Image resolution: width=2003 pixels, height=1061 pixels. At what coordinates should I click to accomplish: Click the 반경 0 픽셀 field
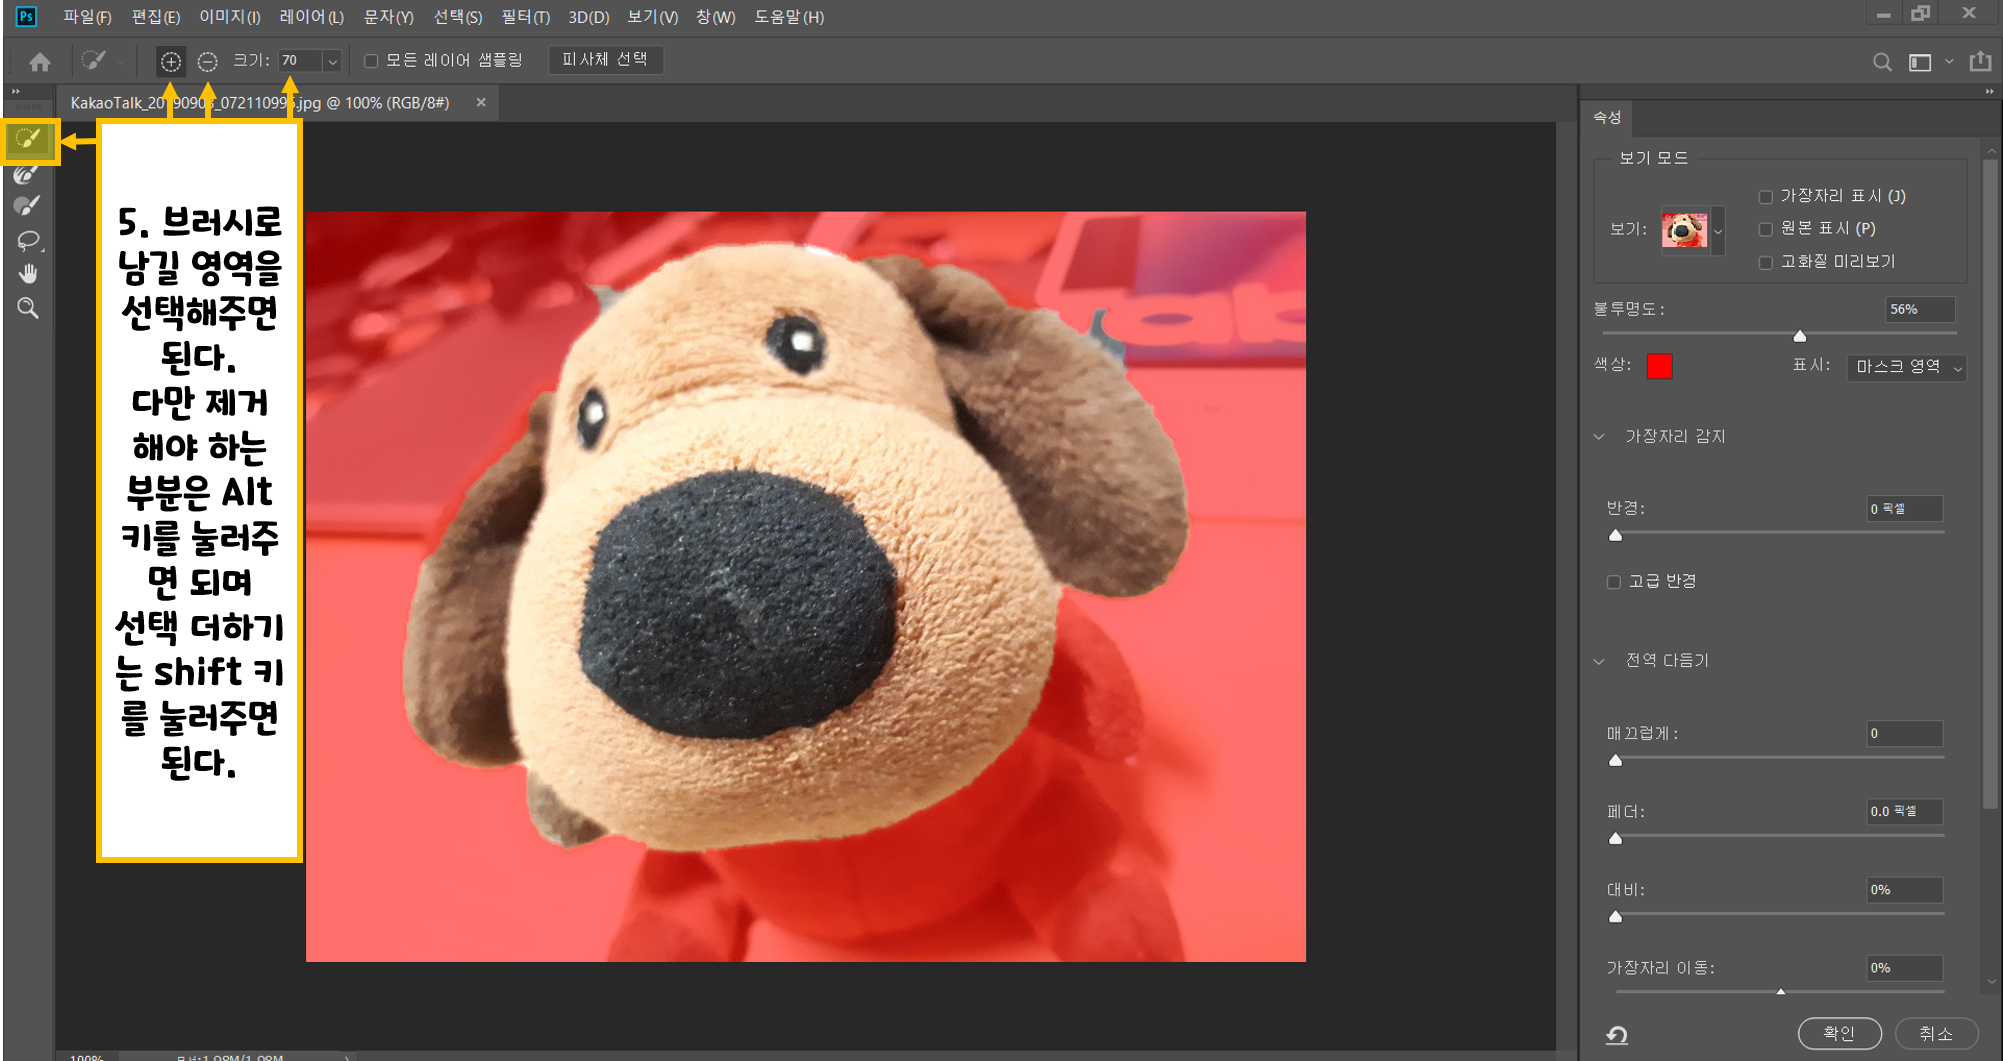tap(1905, 509)
